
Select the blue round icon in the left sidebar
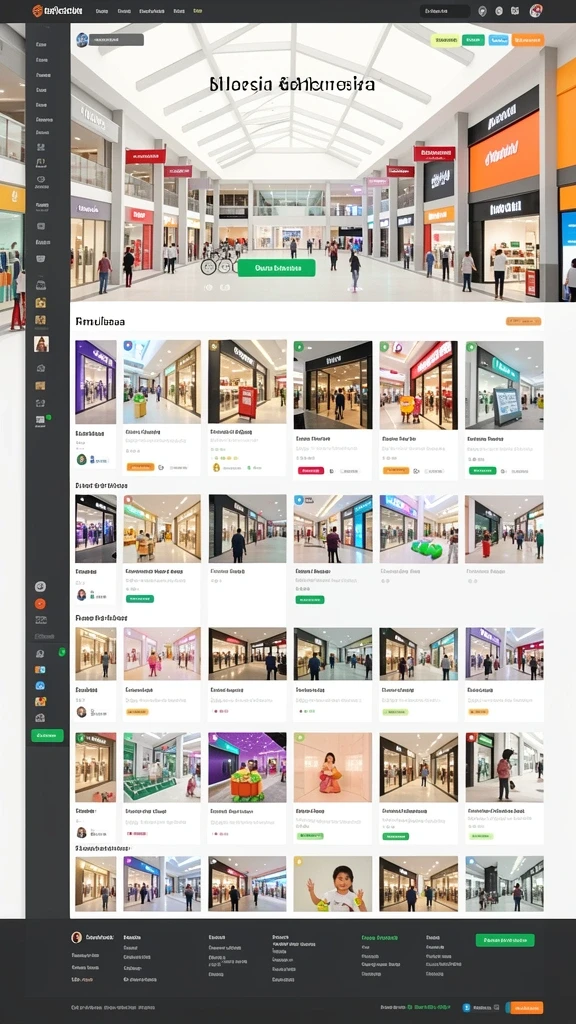pyautogui.click(x=40, y=686)
